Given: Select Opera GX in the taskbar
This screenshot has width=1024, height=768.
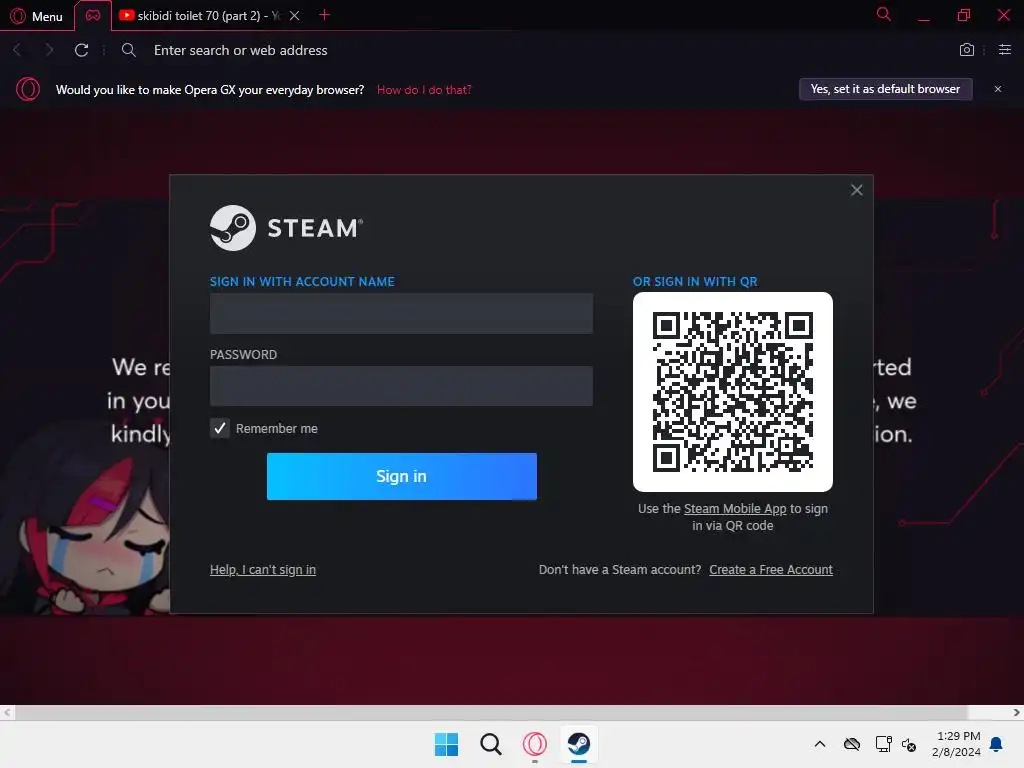Looking at the screenshot, I should point(535,744).
